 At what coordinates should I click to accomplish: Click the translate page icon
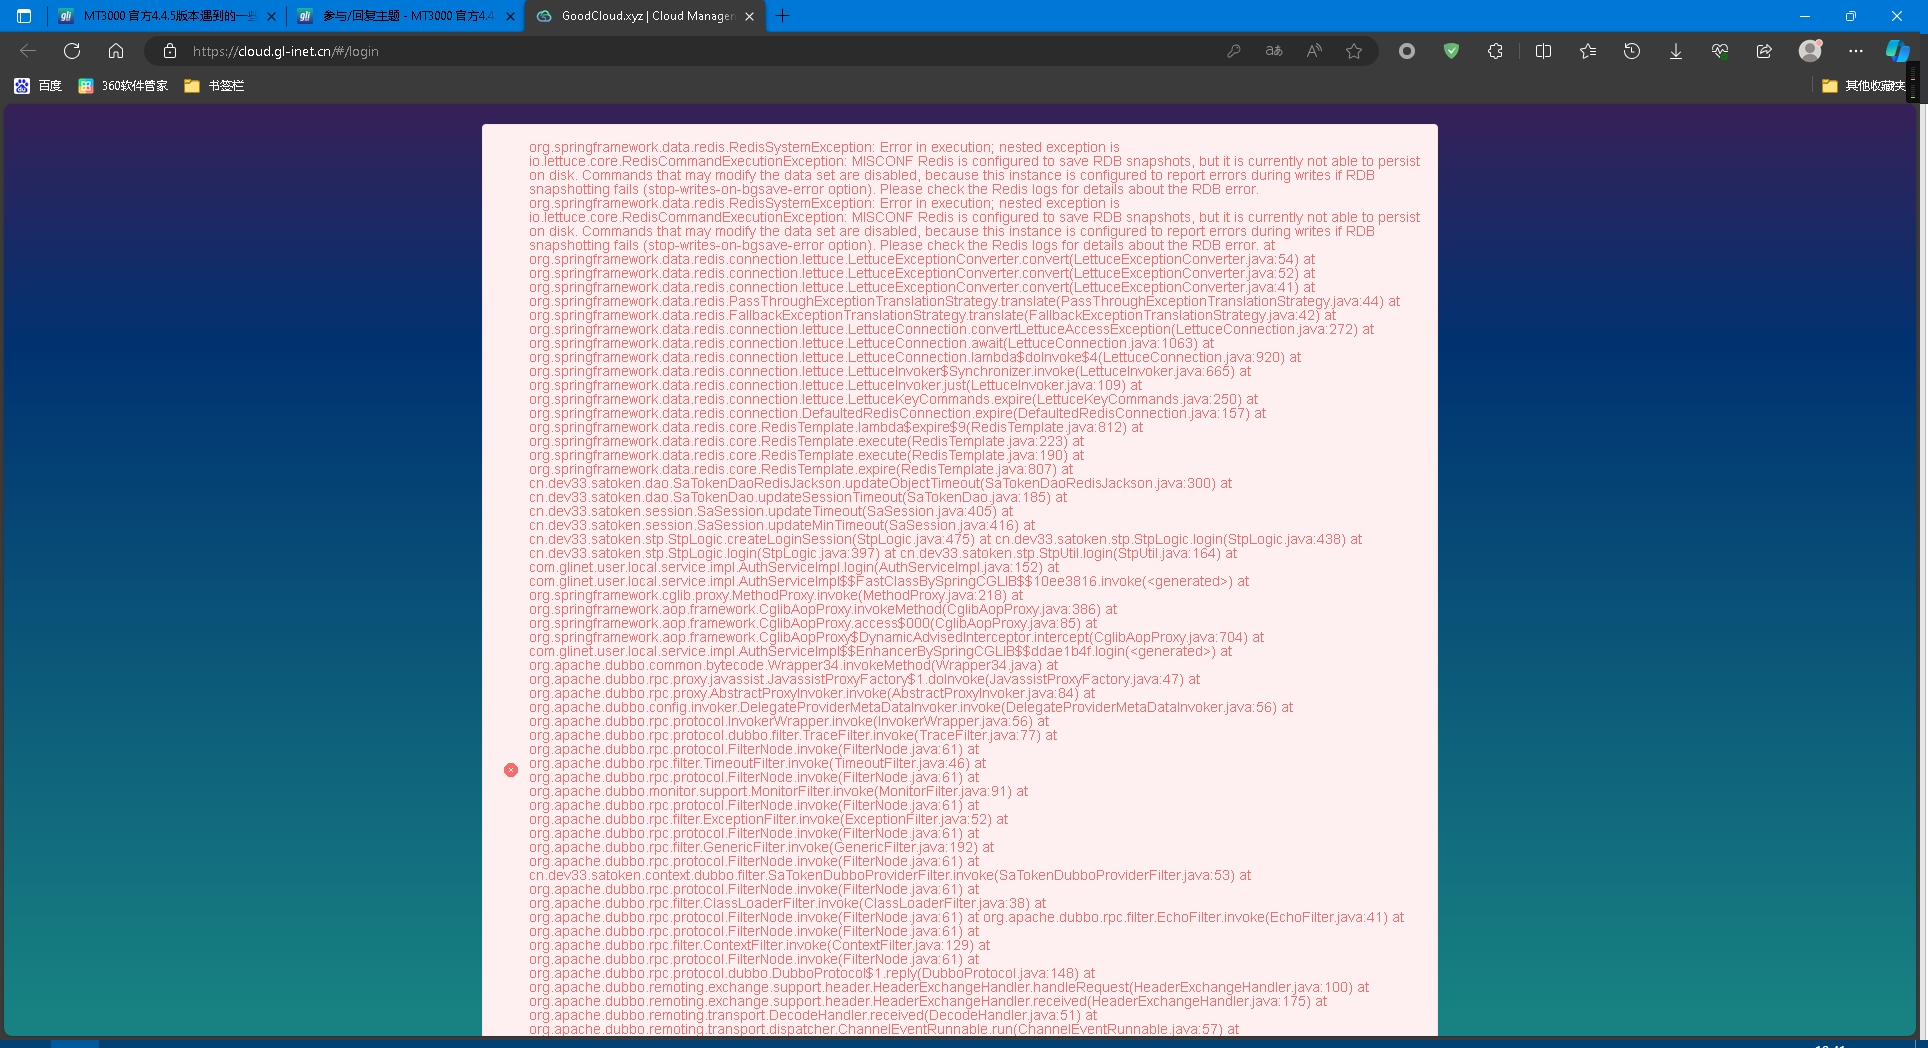click(1274, 51)
